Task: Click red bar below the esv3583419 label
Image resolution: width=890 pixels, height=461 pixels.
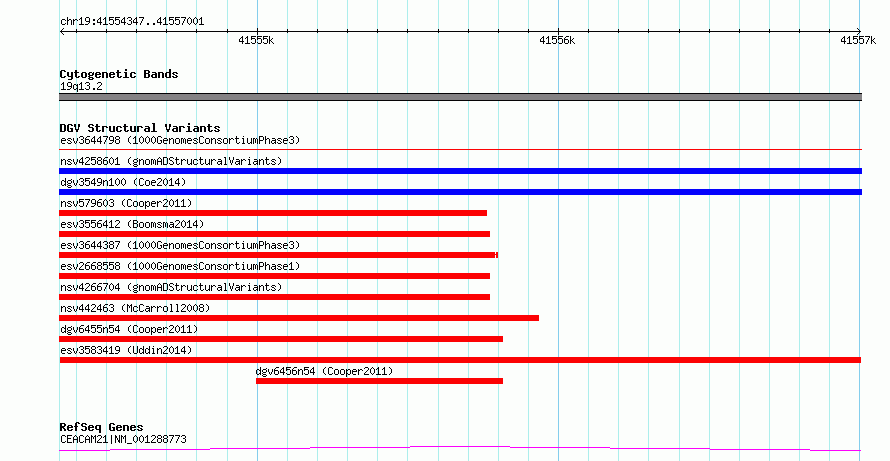Action: tap(460, 360)
